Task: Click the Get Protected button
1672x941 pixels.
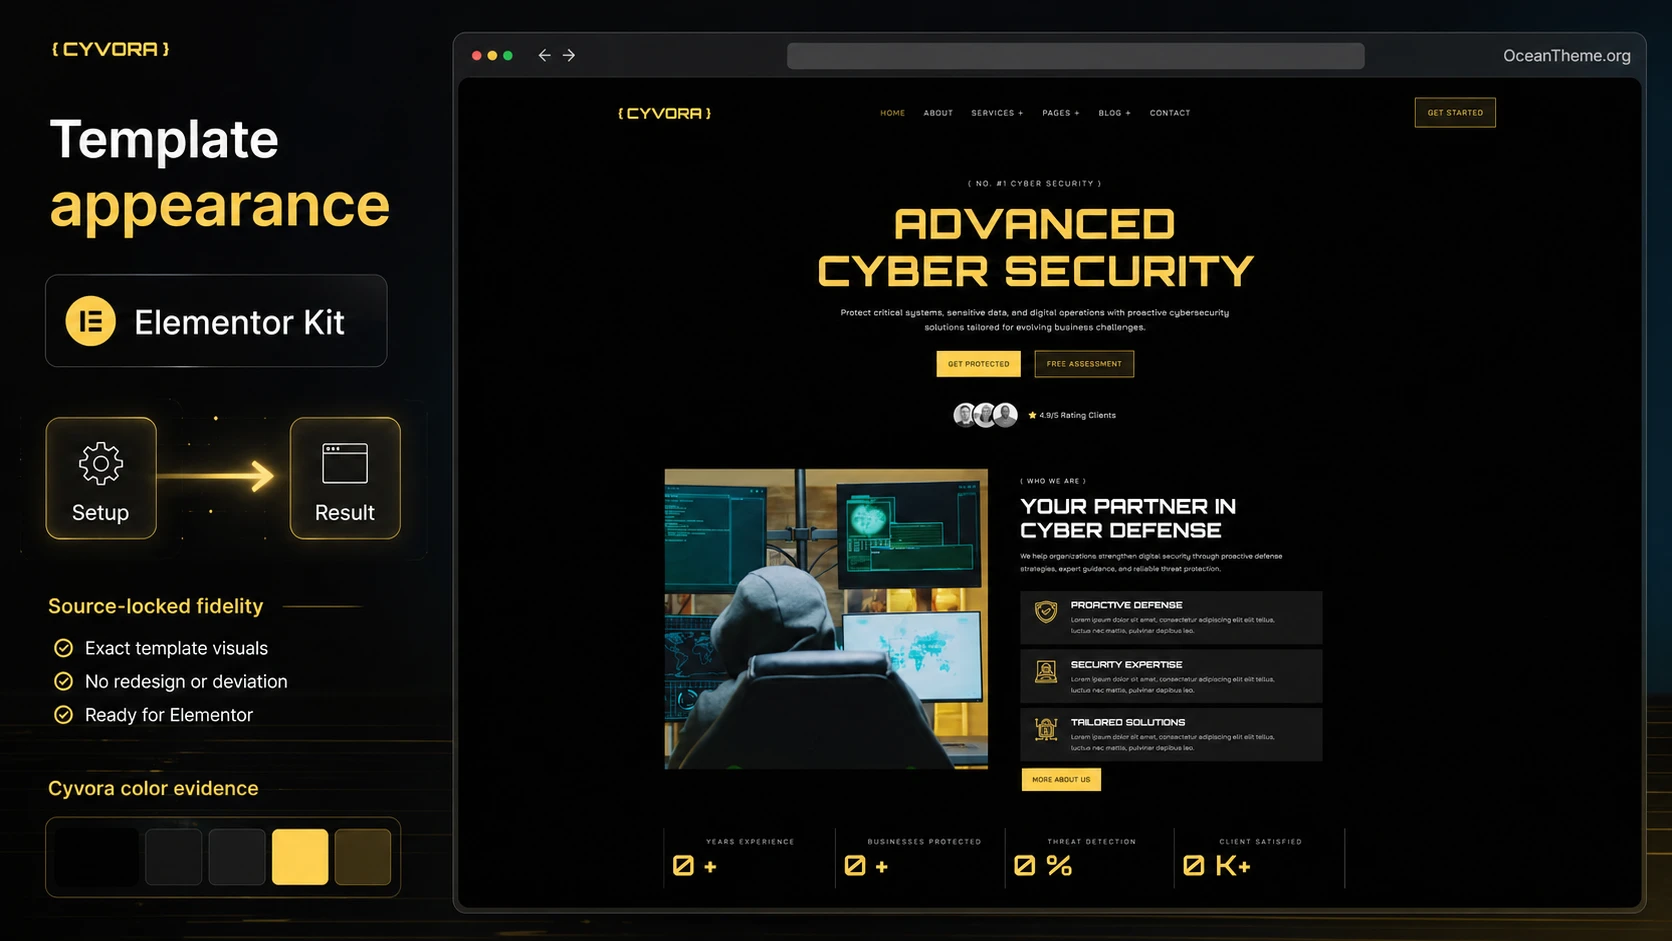Action: pos(978,364)
